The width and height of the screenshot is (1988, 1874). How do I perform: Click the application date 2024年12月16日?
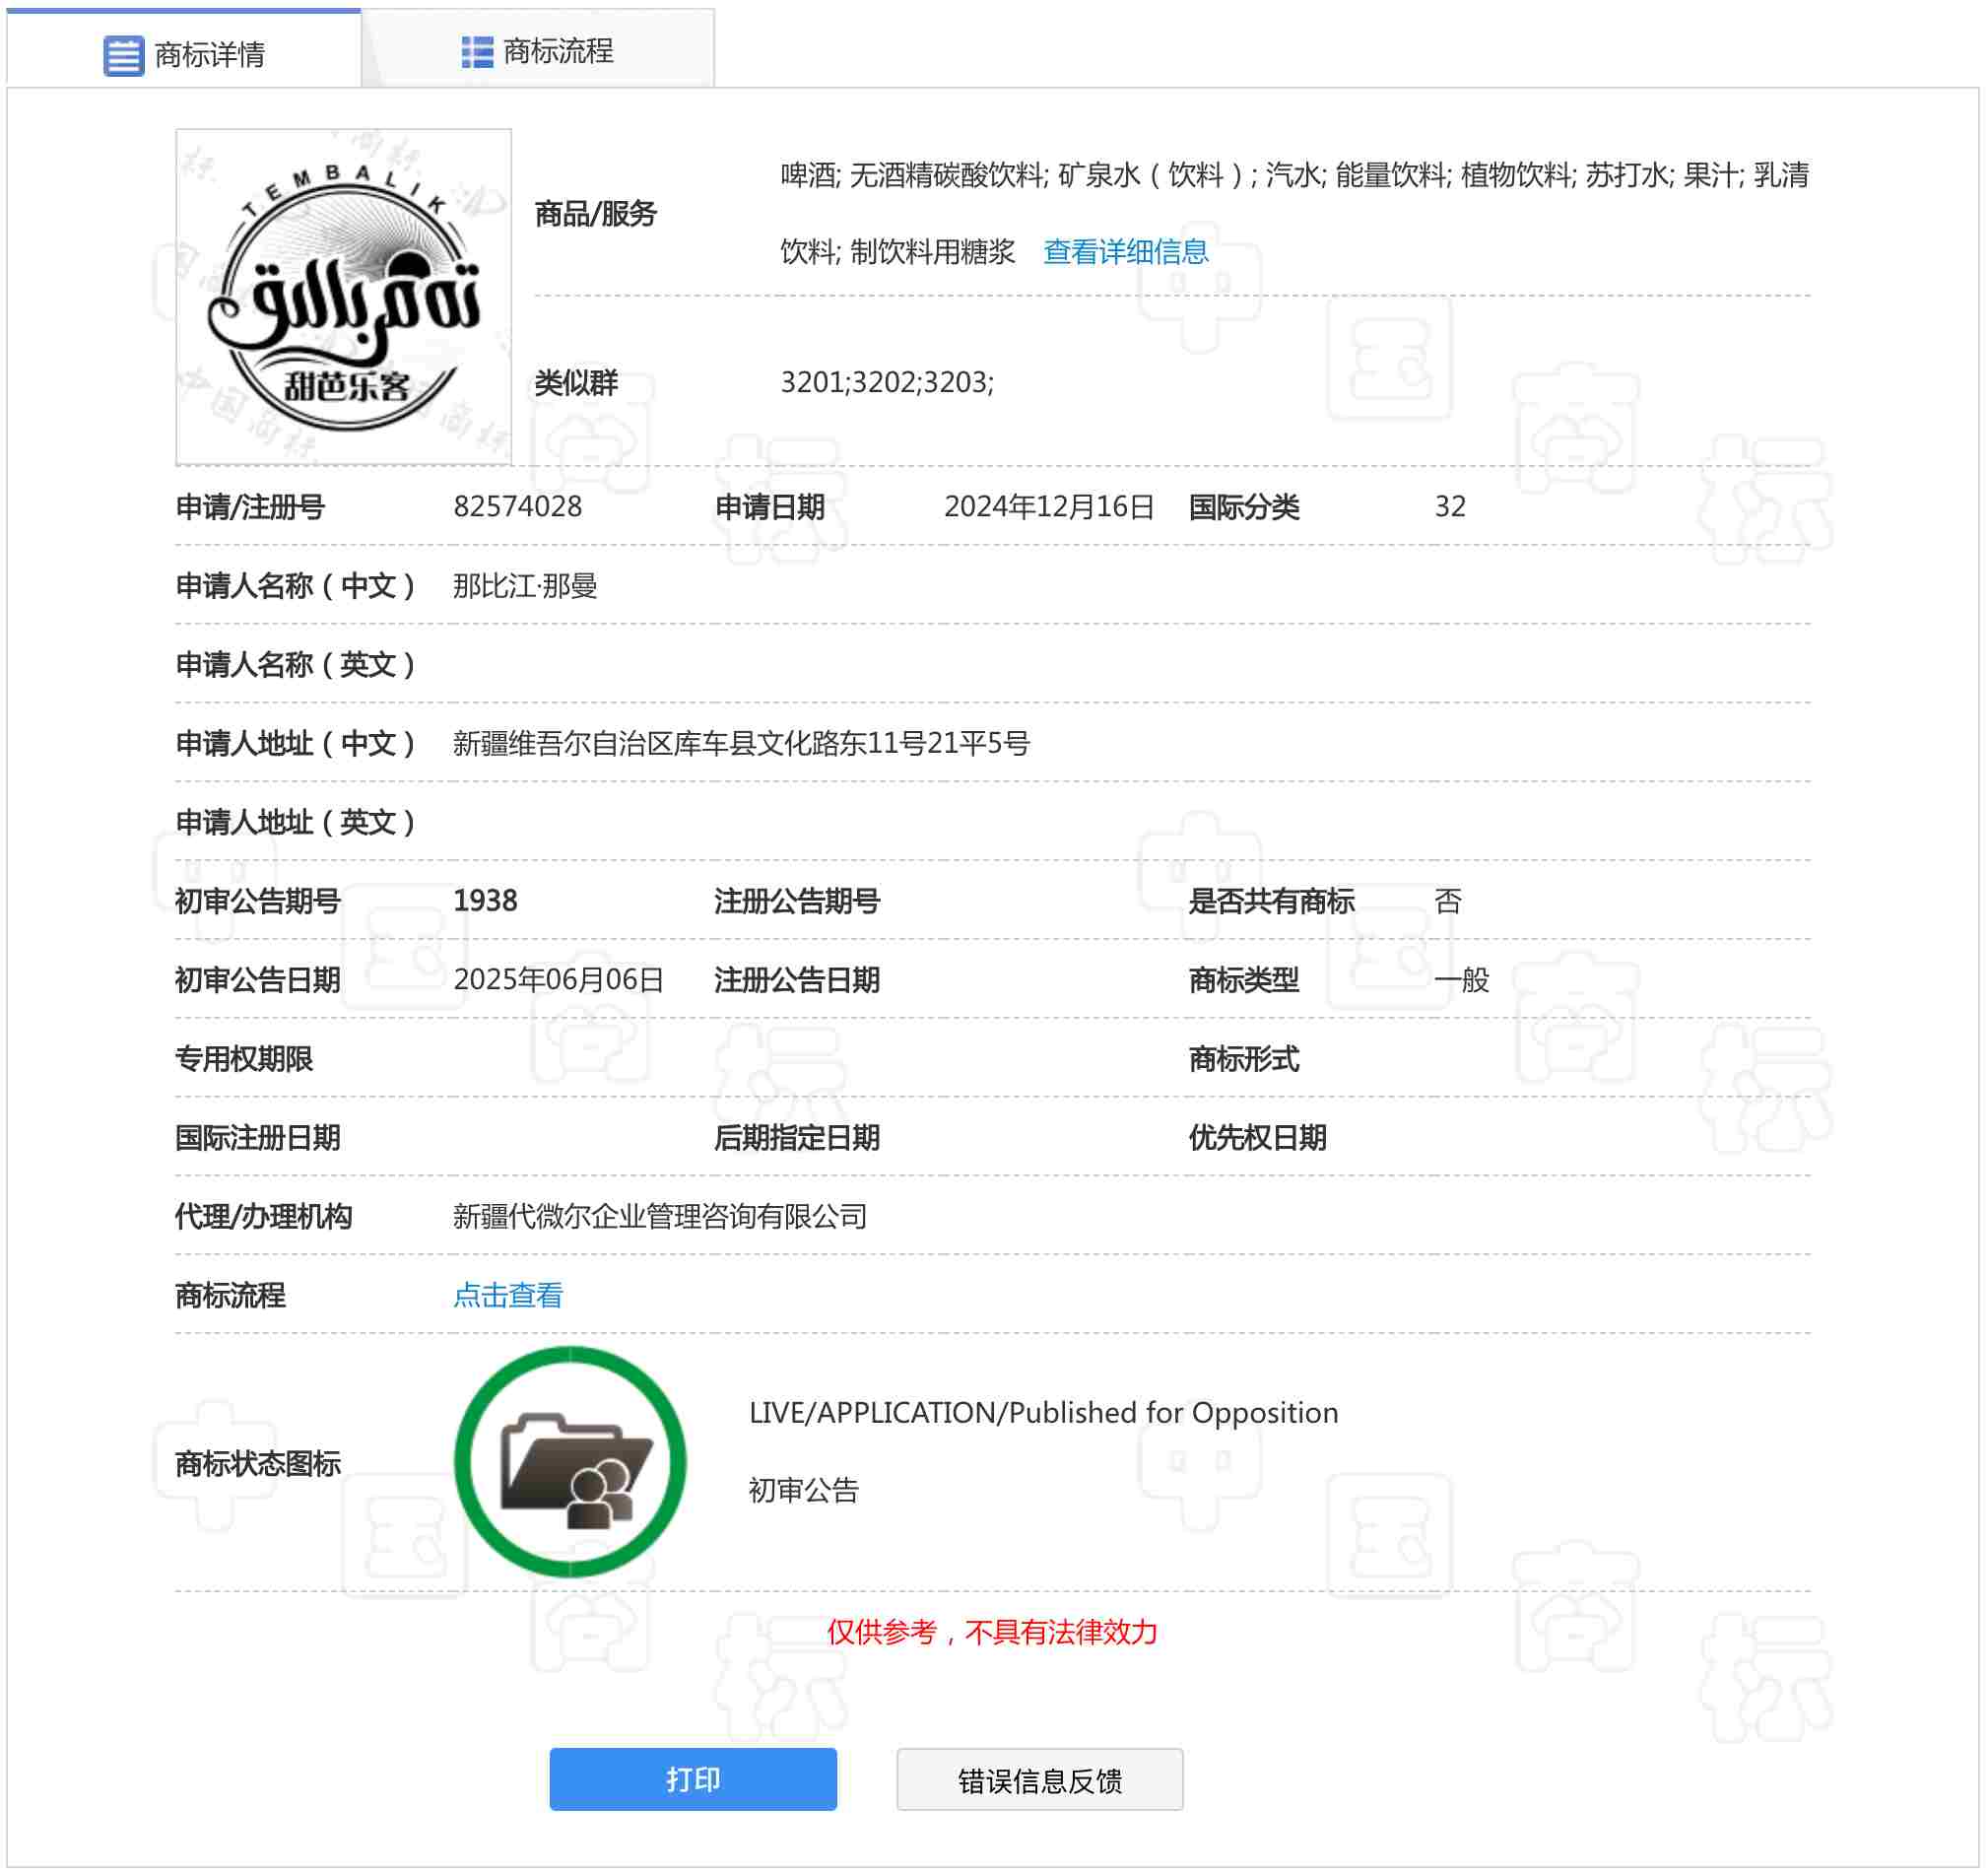click(1049, 507)
